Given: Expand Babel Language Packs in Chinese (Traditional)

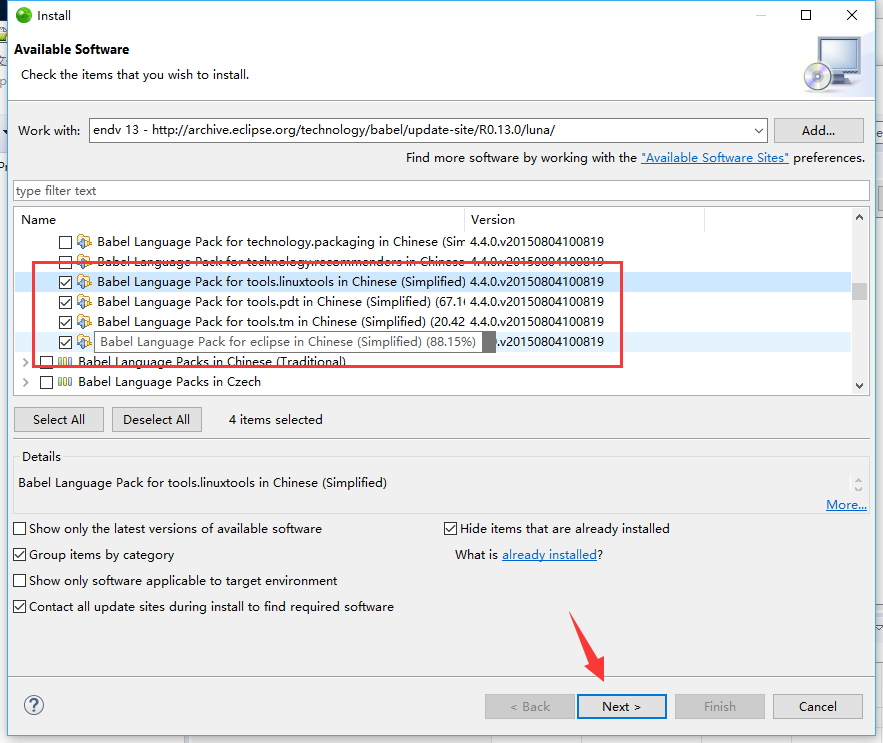Looking at the screenshot, I should [25, 362].
